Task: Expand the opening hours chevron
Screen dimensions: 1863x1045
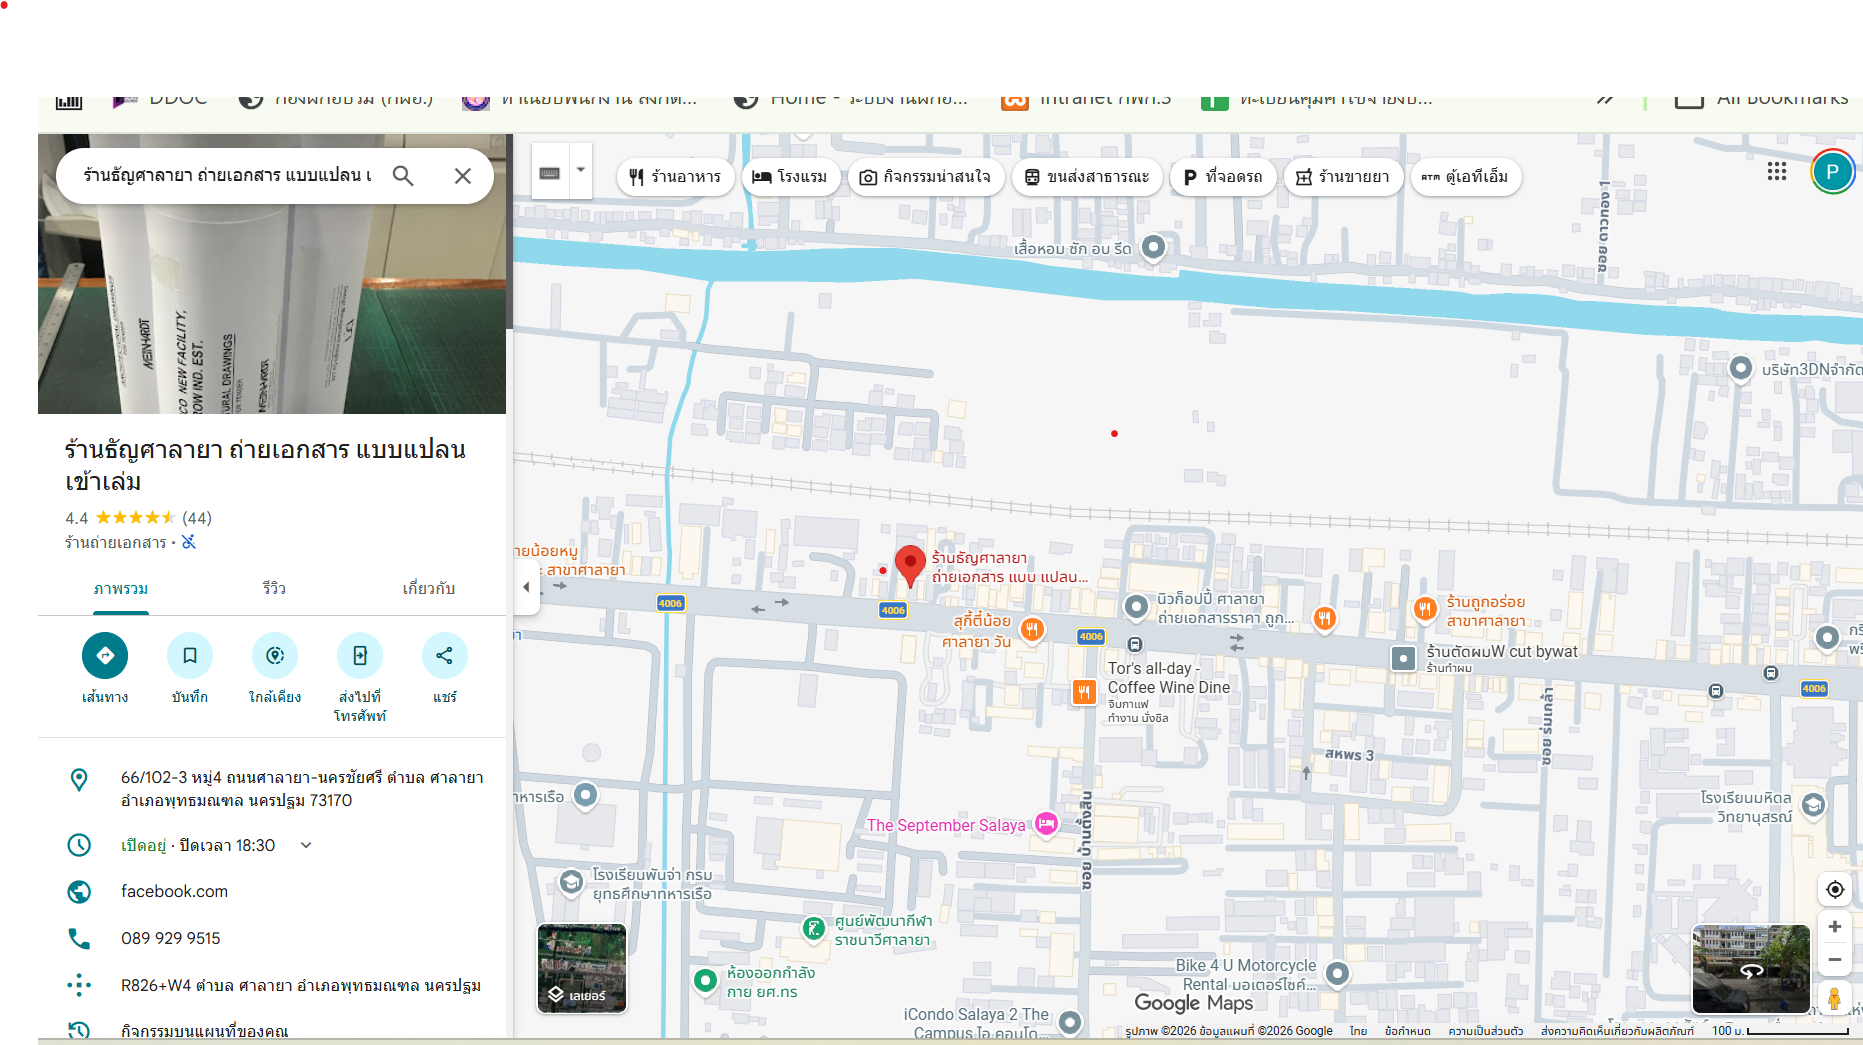Action: [306, 845]
